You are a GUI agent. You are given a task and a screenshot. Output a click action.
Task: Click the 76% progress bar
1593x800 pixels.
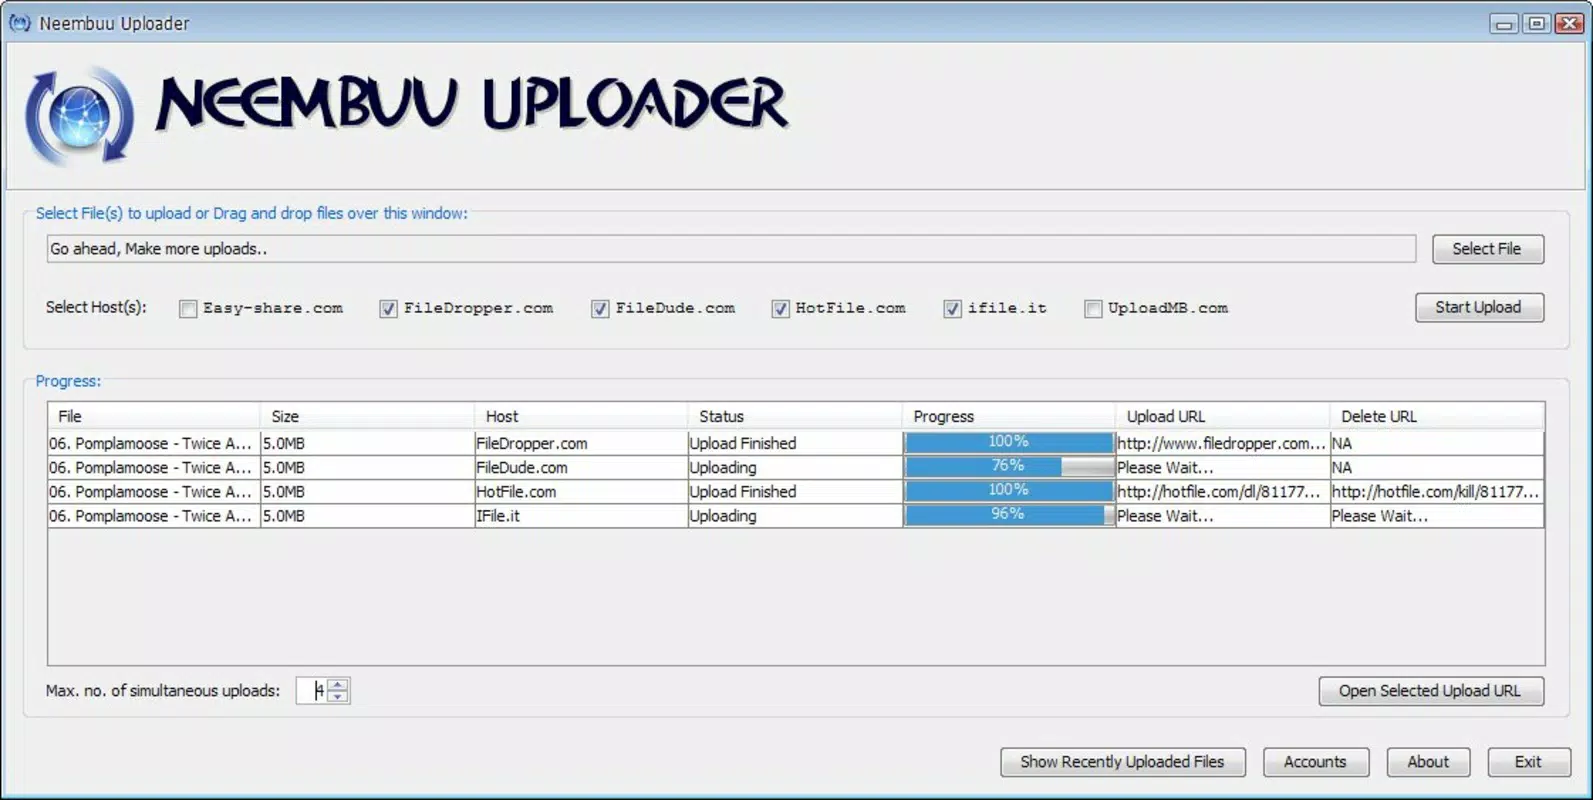pos(1009,467)
